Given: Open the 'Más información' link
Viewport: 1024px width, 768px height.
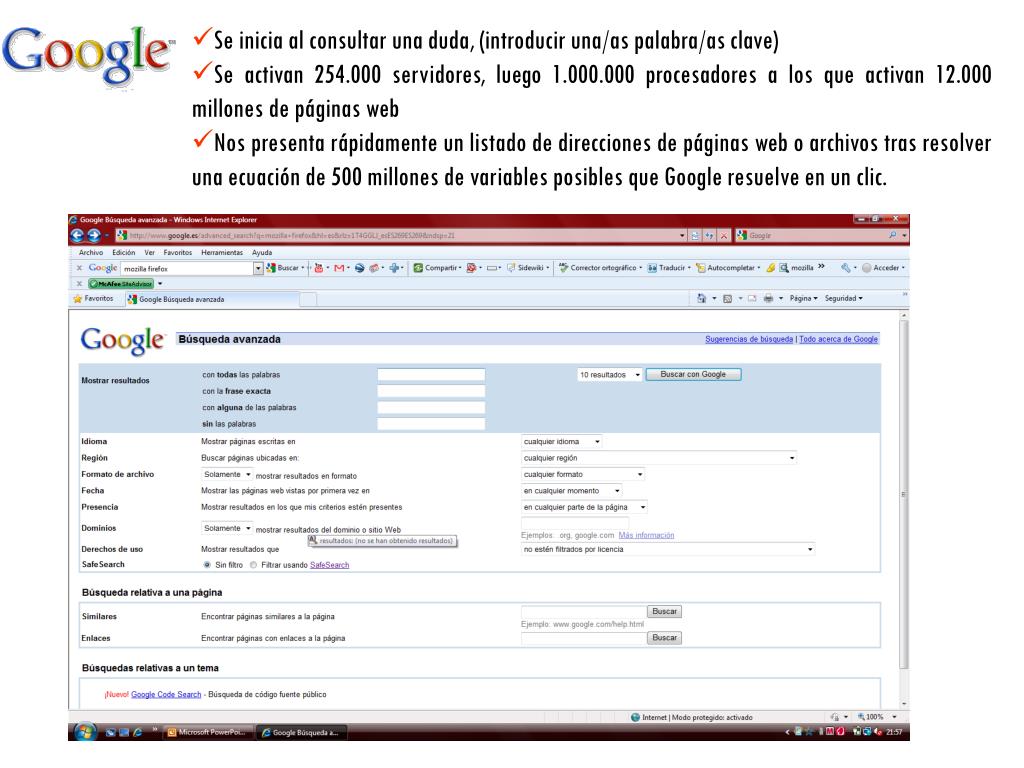Looking at the screenshot, I should (x=647, y=536).
